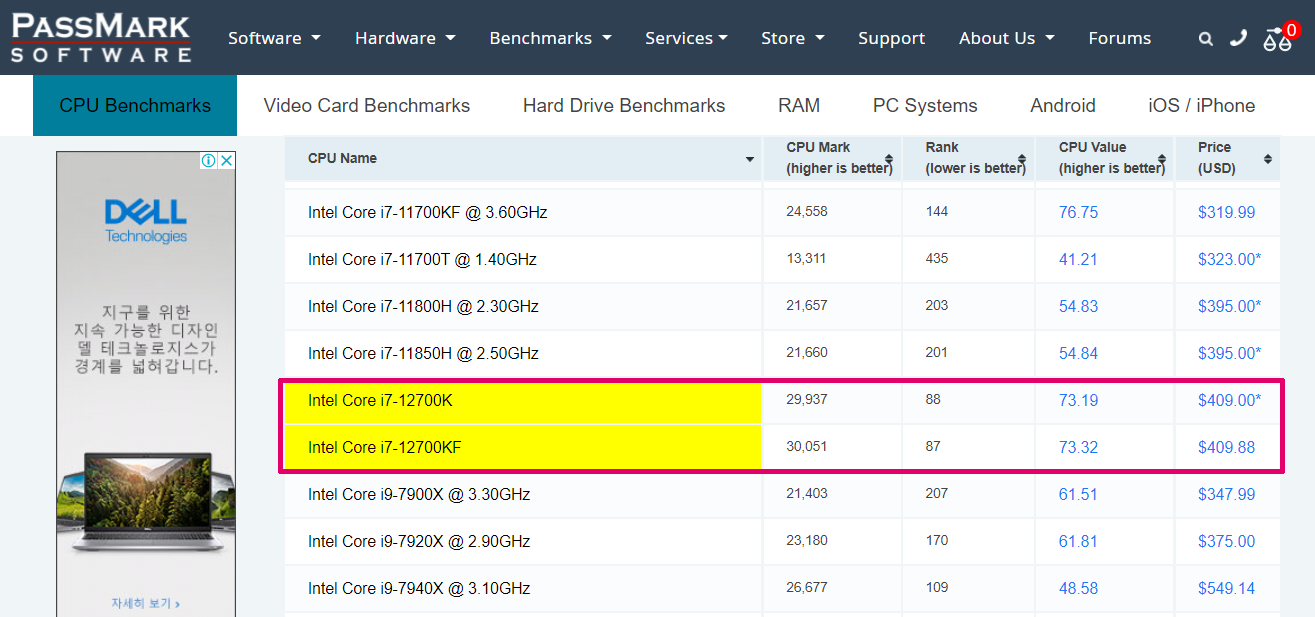The image size is (1315, 617).
Task: Open the Video Card Benchmarks tab
Action: pos(366,105)
